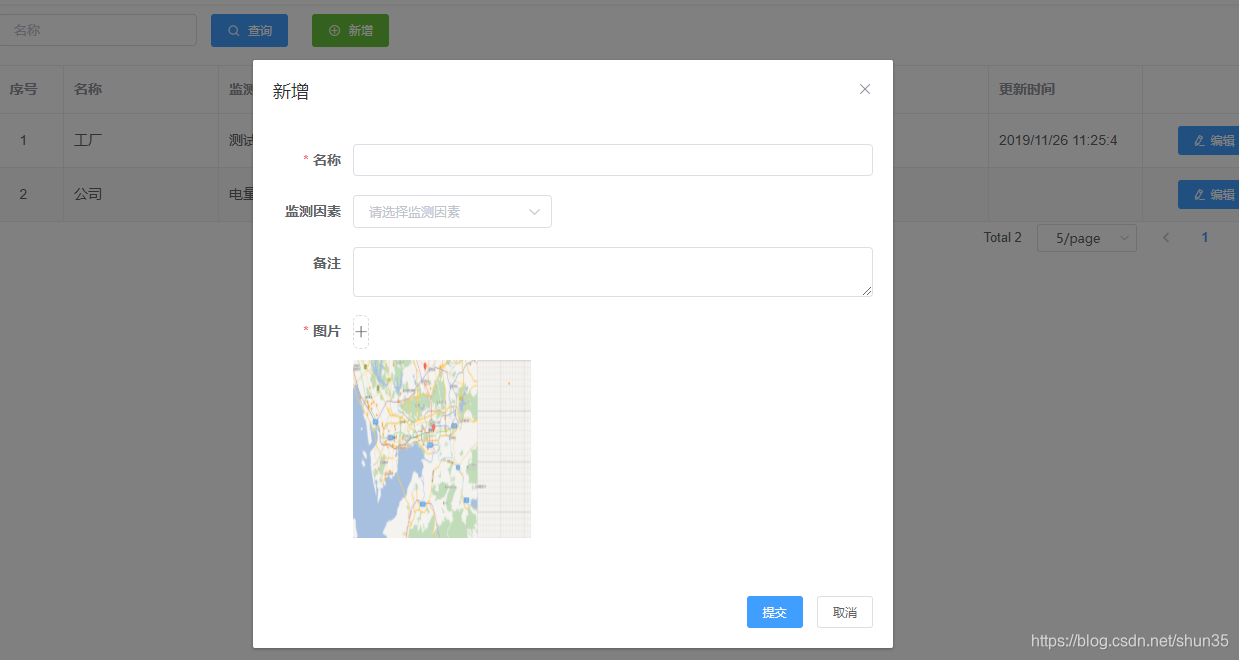Click 编辑 button in 公司 row
This screenshot has width=1239, height=660.
(x=1210, y=194)
